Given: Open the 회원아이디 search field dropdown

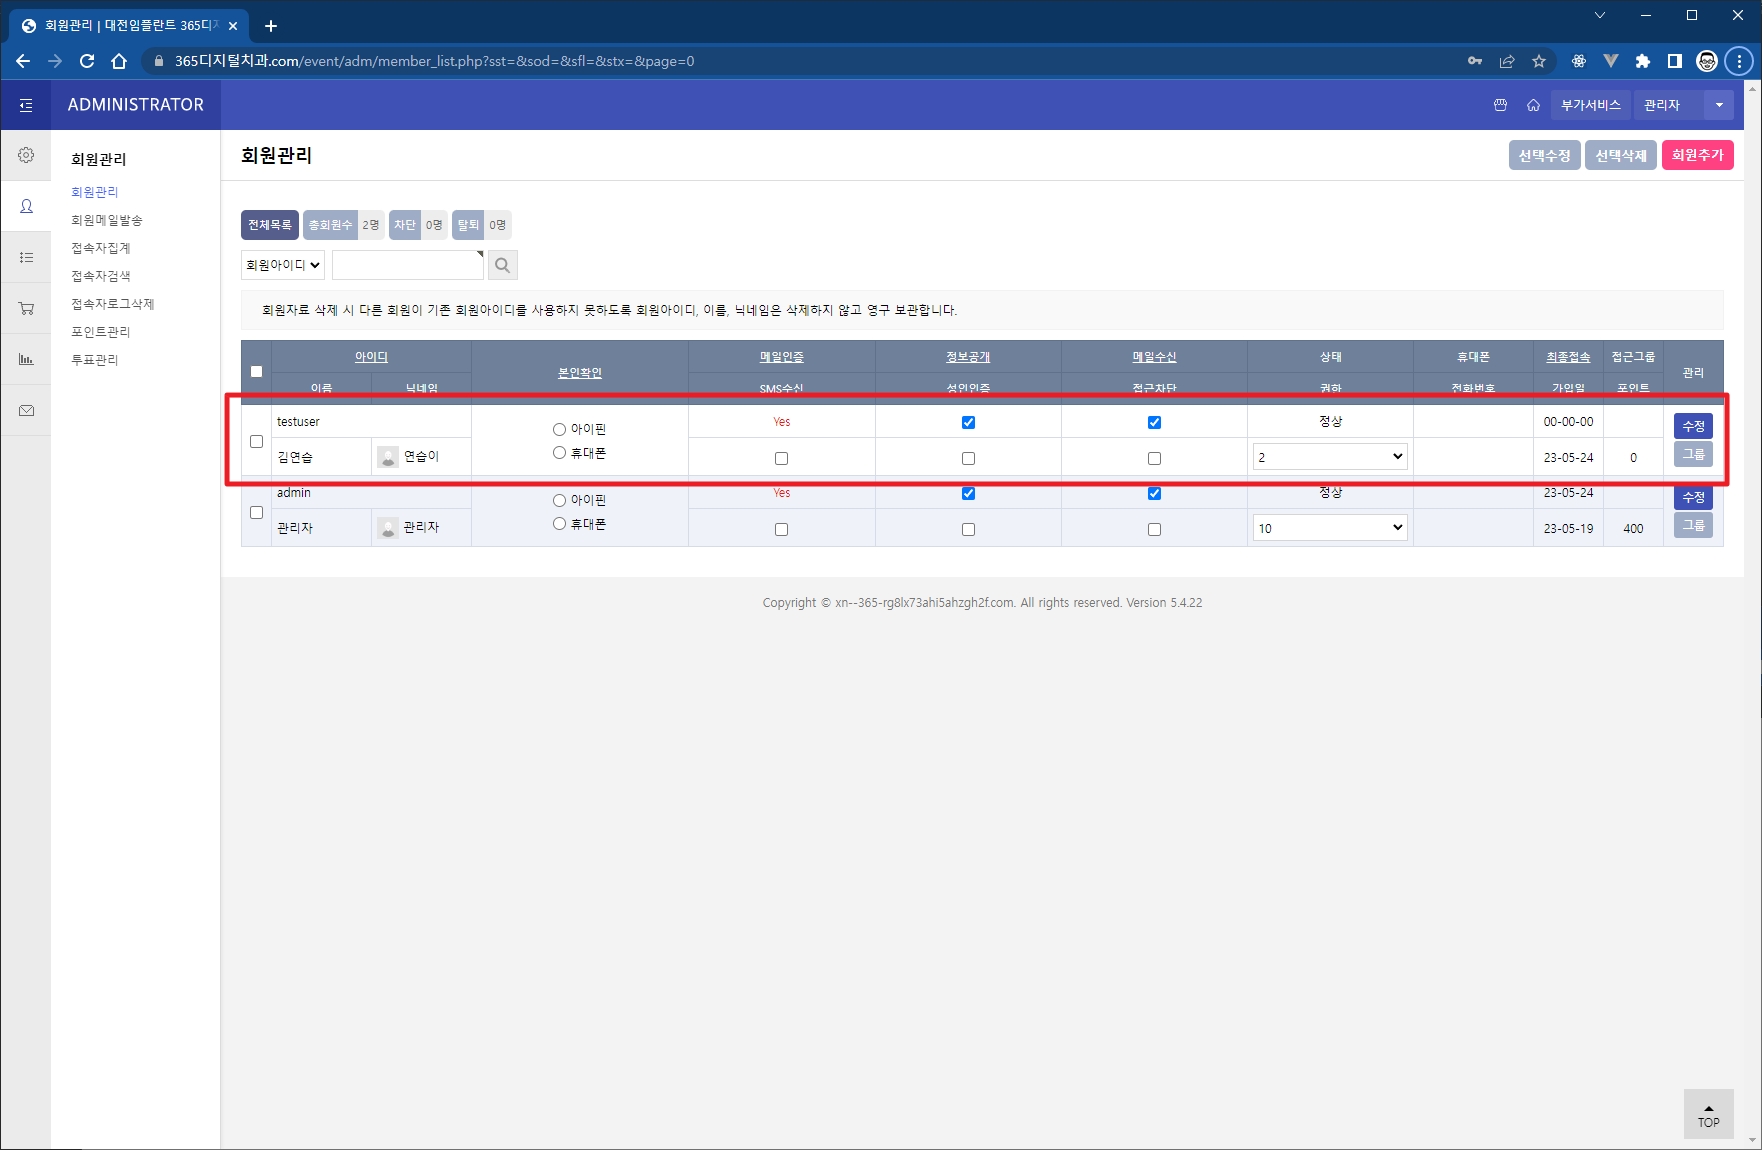Looking at the screenshot, I should pyautogui.click(x=283, y=265).
